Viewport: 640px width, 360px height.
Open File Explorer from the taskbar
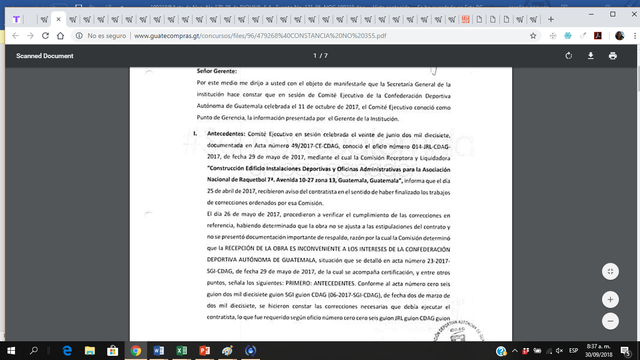pos(90,351)
